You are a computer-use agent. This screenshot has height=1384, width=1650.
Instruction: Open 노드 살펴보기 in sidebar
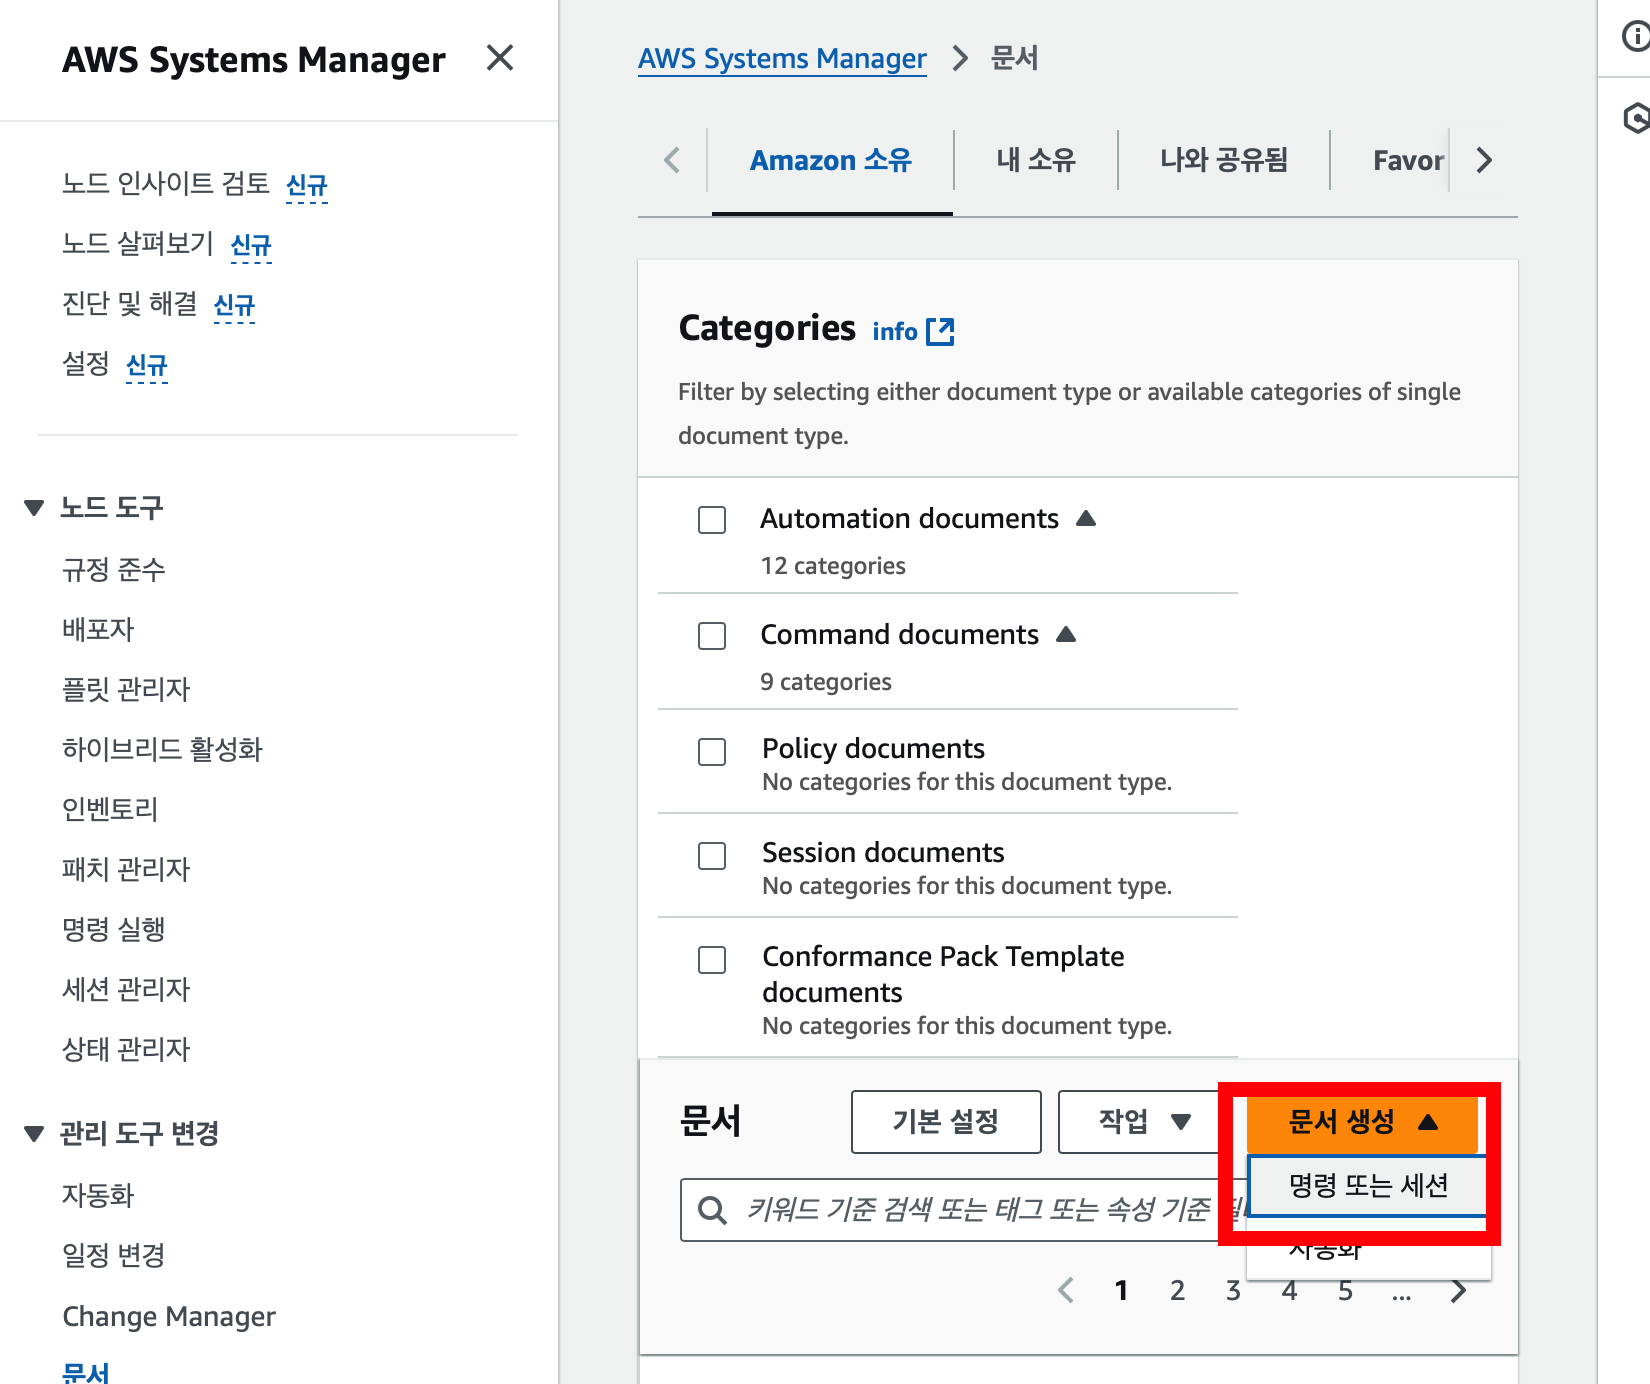coord(138,244)
